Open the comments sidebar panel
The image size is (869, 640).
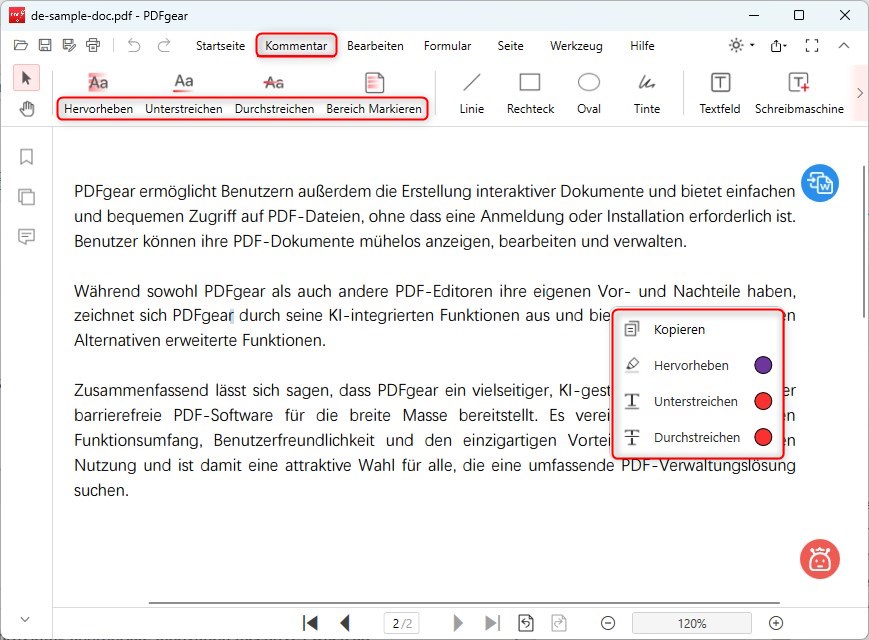pos(26,237)
